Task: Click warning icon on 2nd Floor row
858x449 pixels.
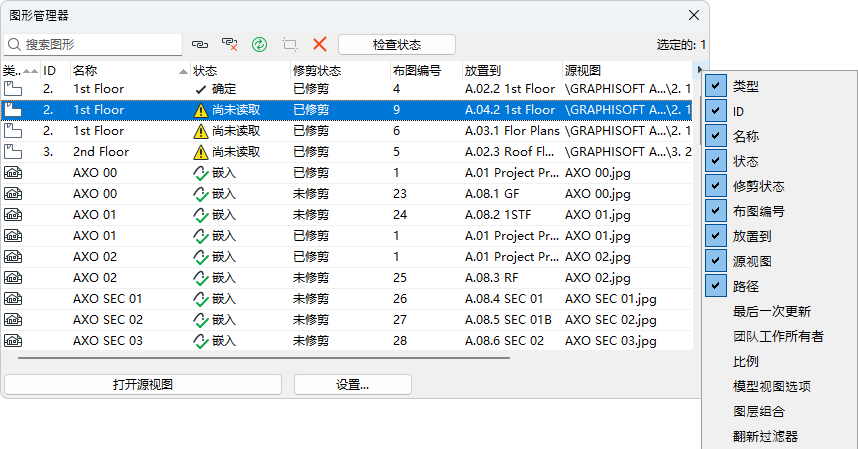Action: click(201, 152)
